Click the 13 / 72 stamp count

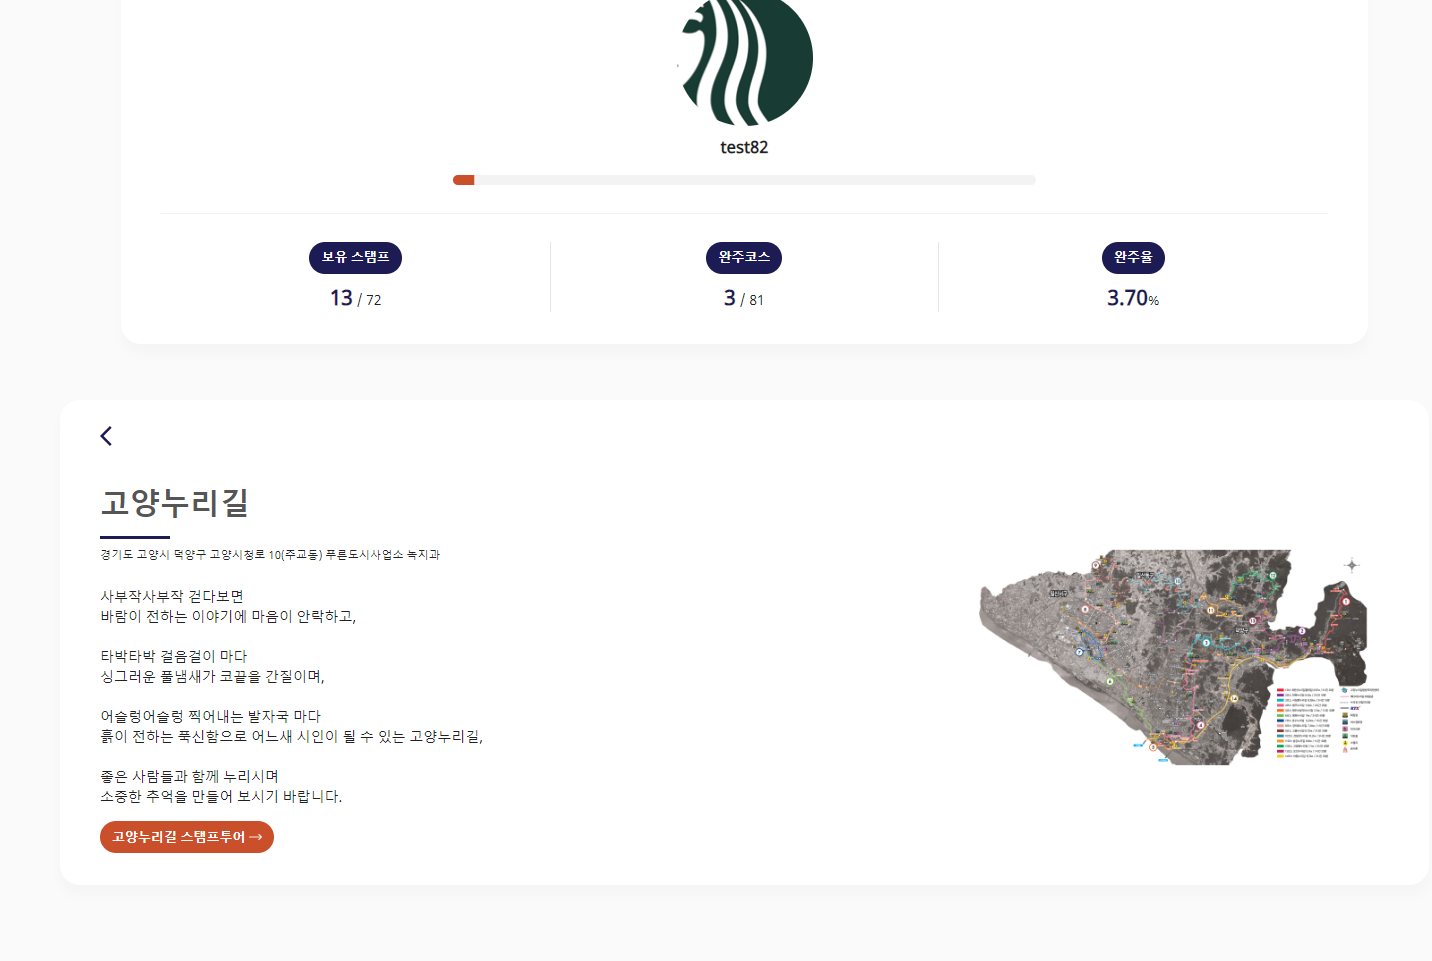click(355, 298)
